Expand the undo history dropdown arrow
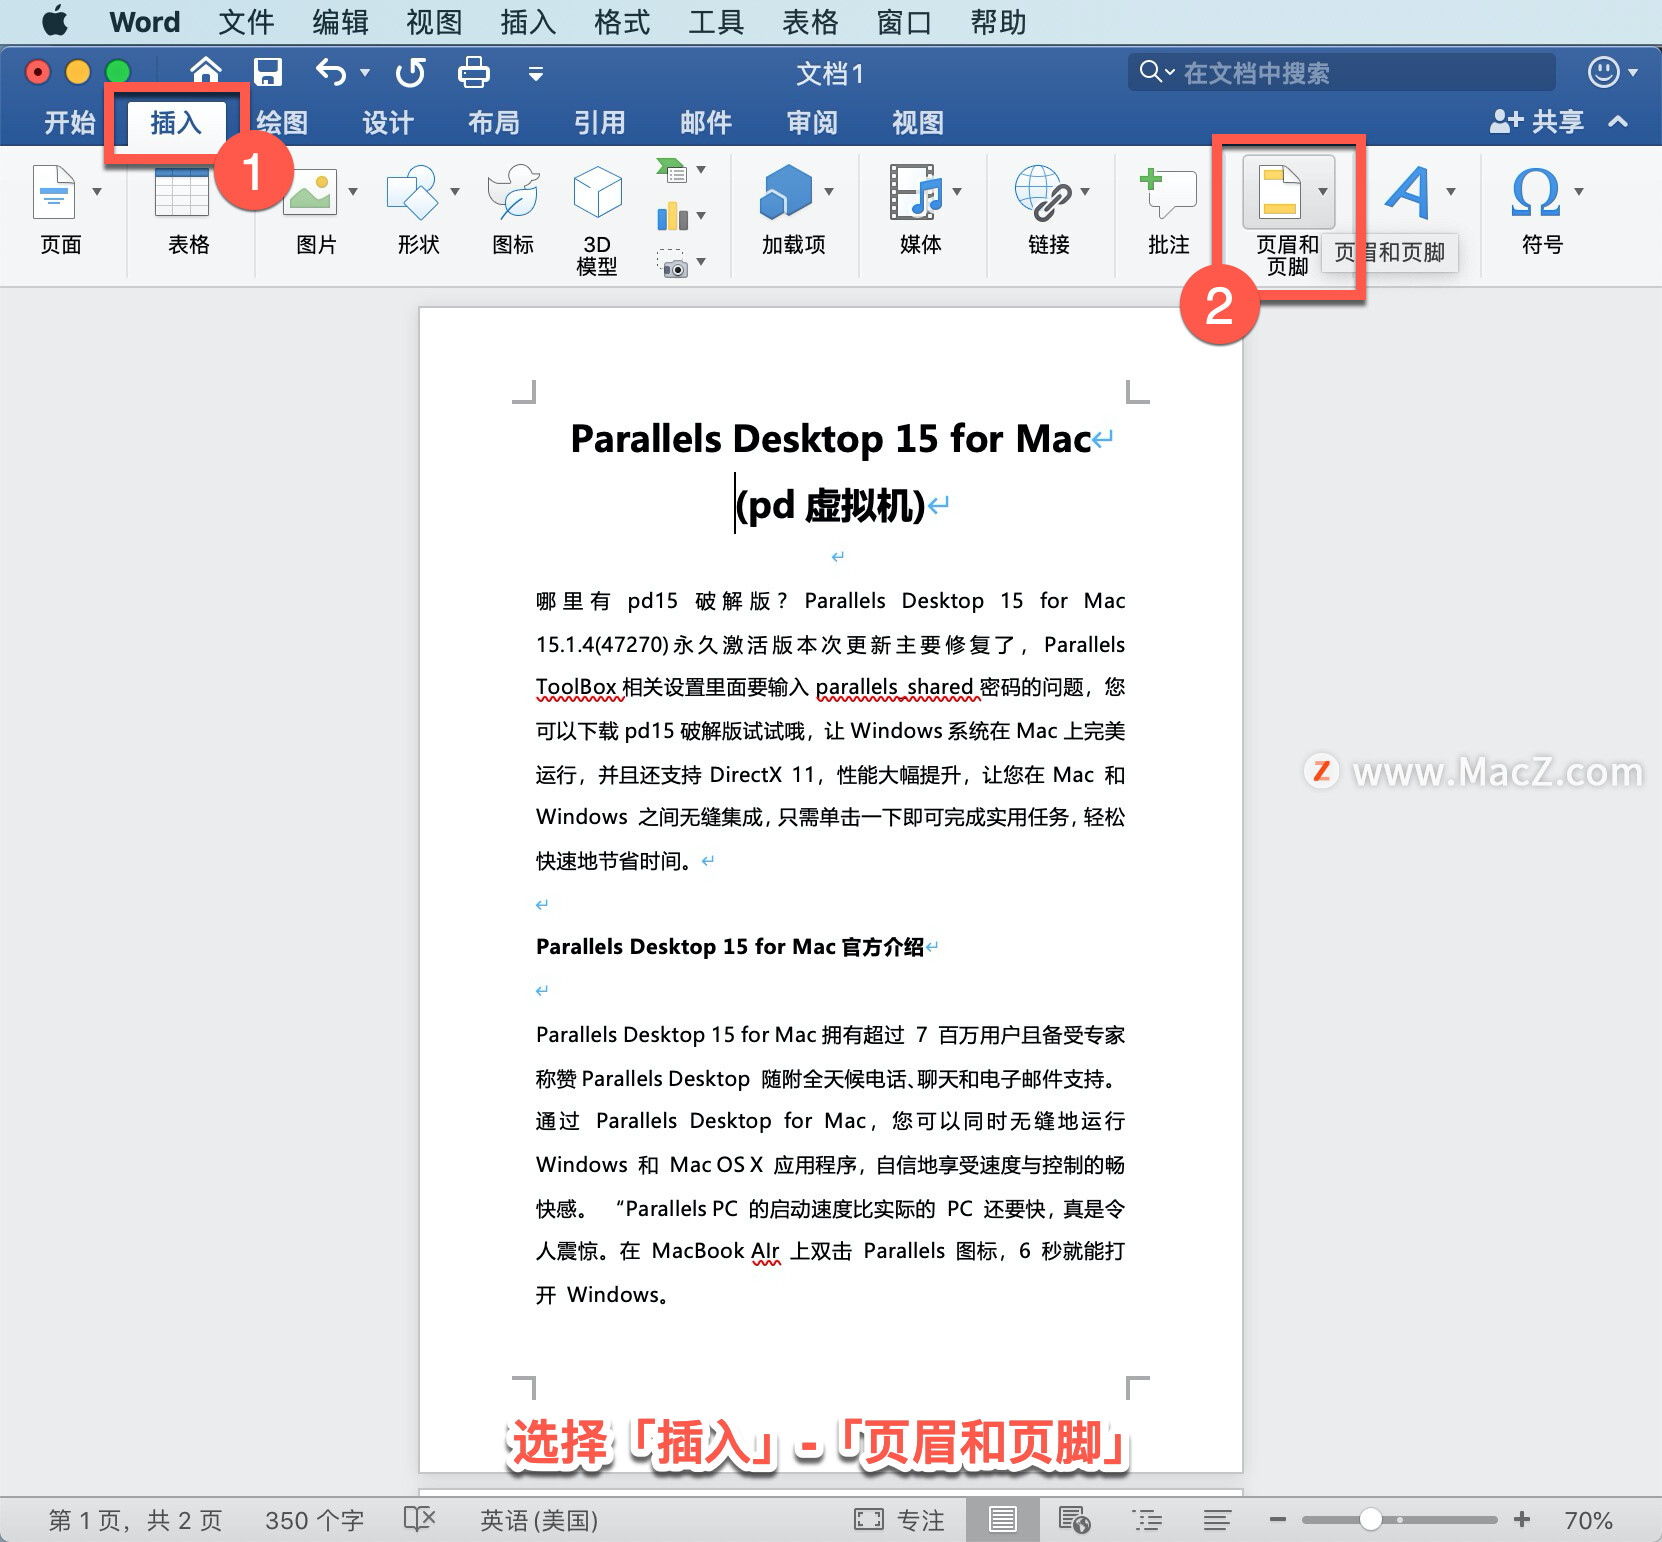Image resolution: width=1662 pixels, height=1542 pixels. [365, 72]
